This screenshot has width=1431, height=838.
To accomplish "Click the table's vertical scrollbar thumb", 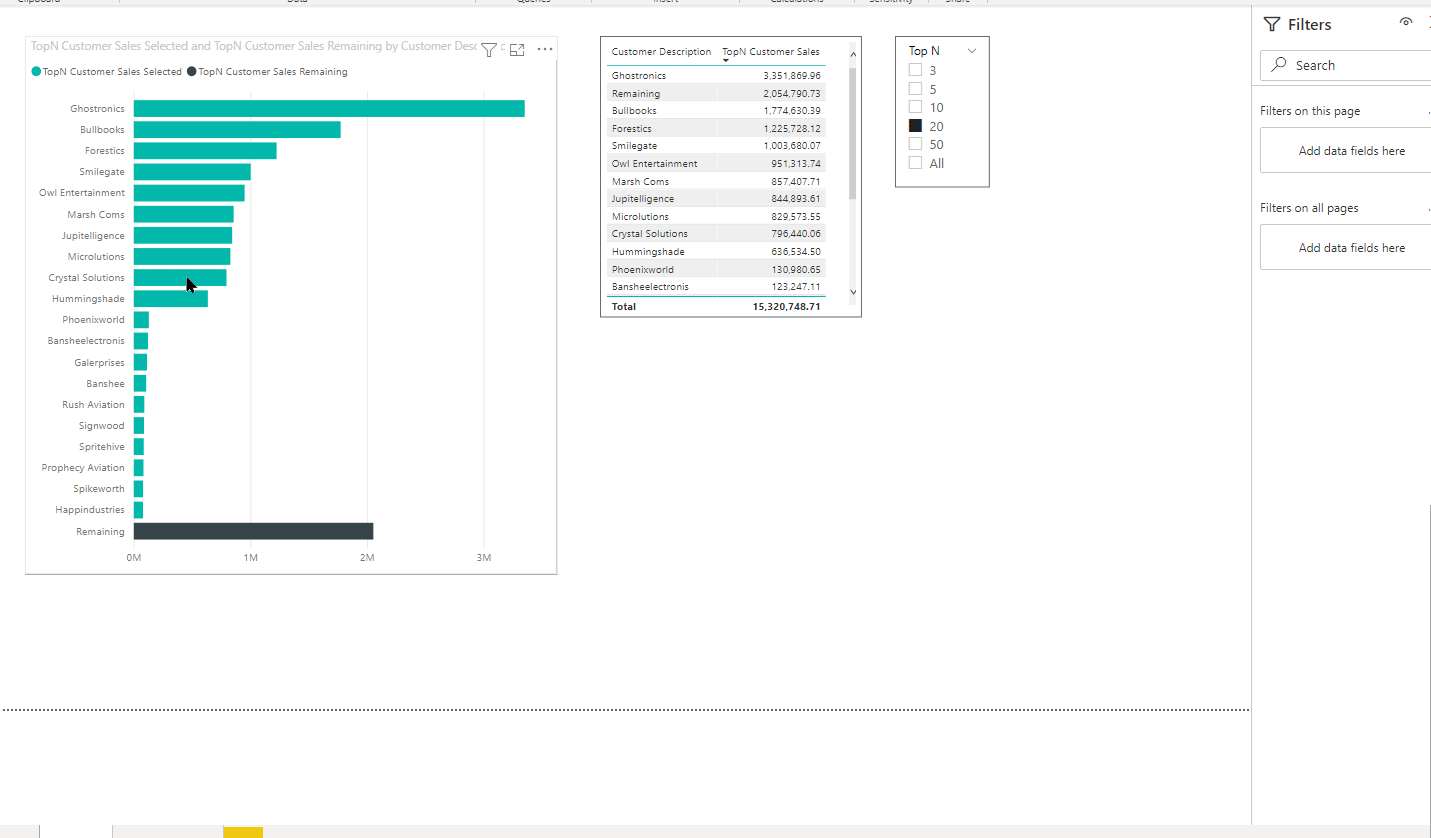I will coord(853,133).
